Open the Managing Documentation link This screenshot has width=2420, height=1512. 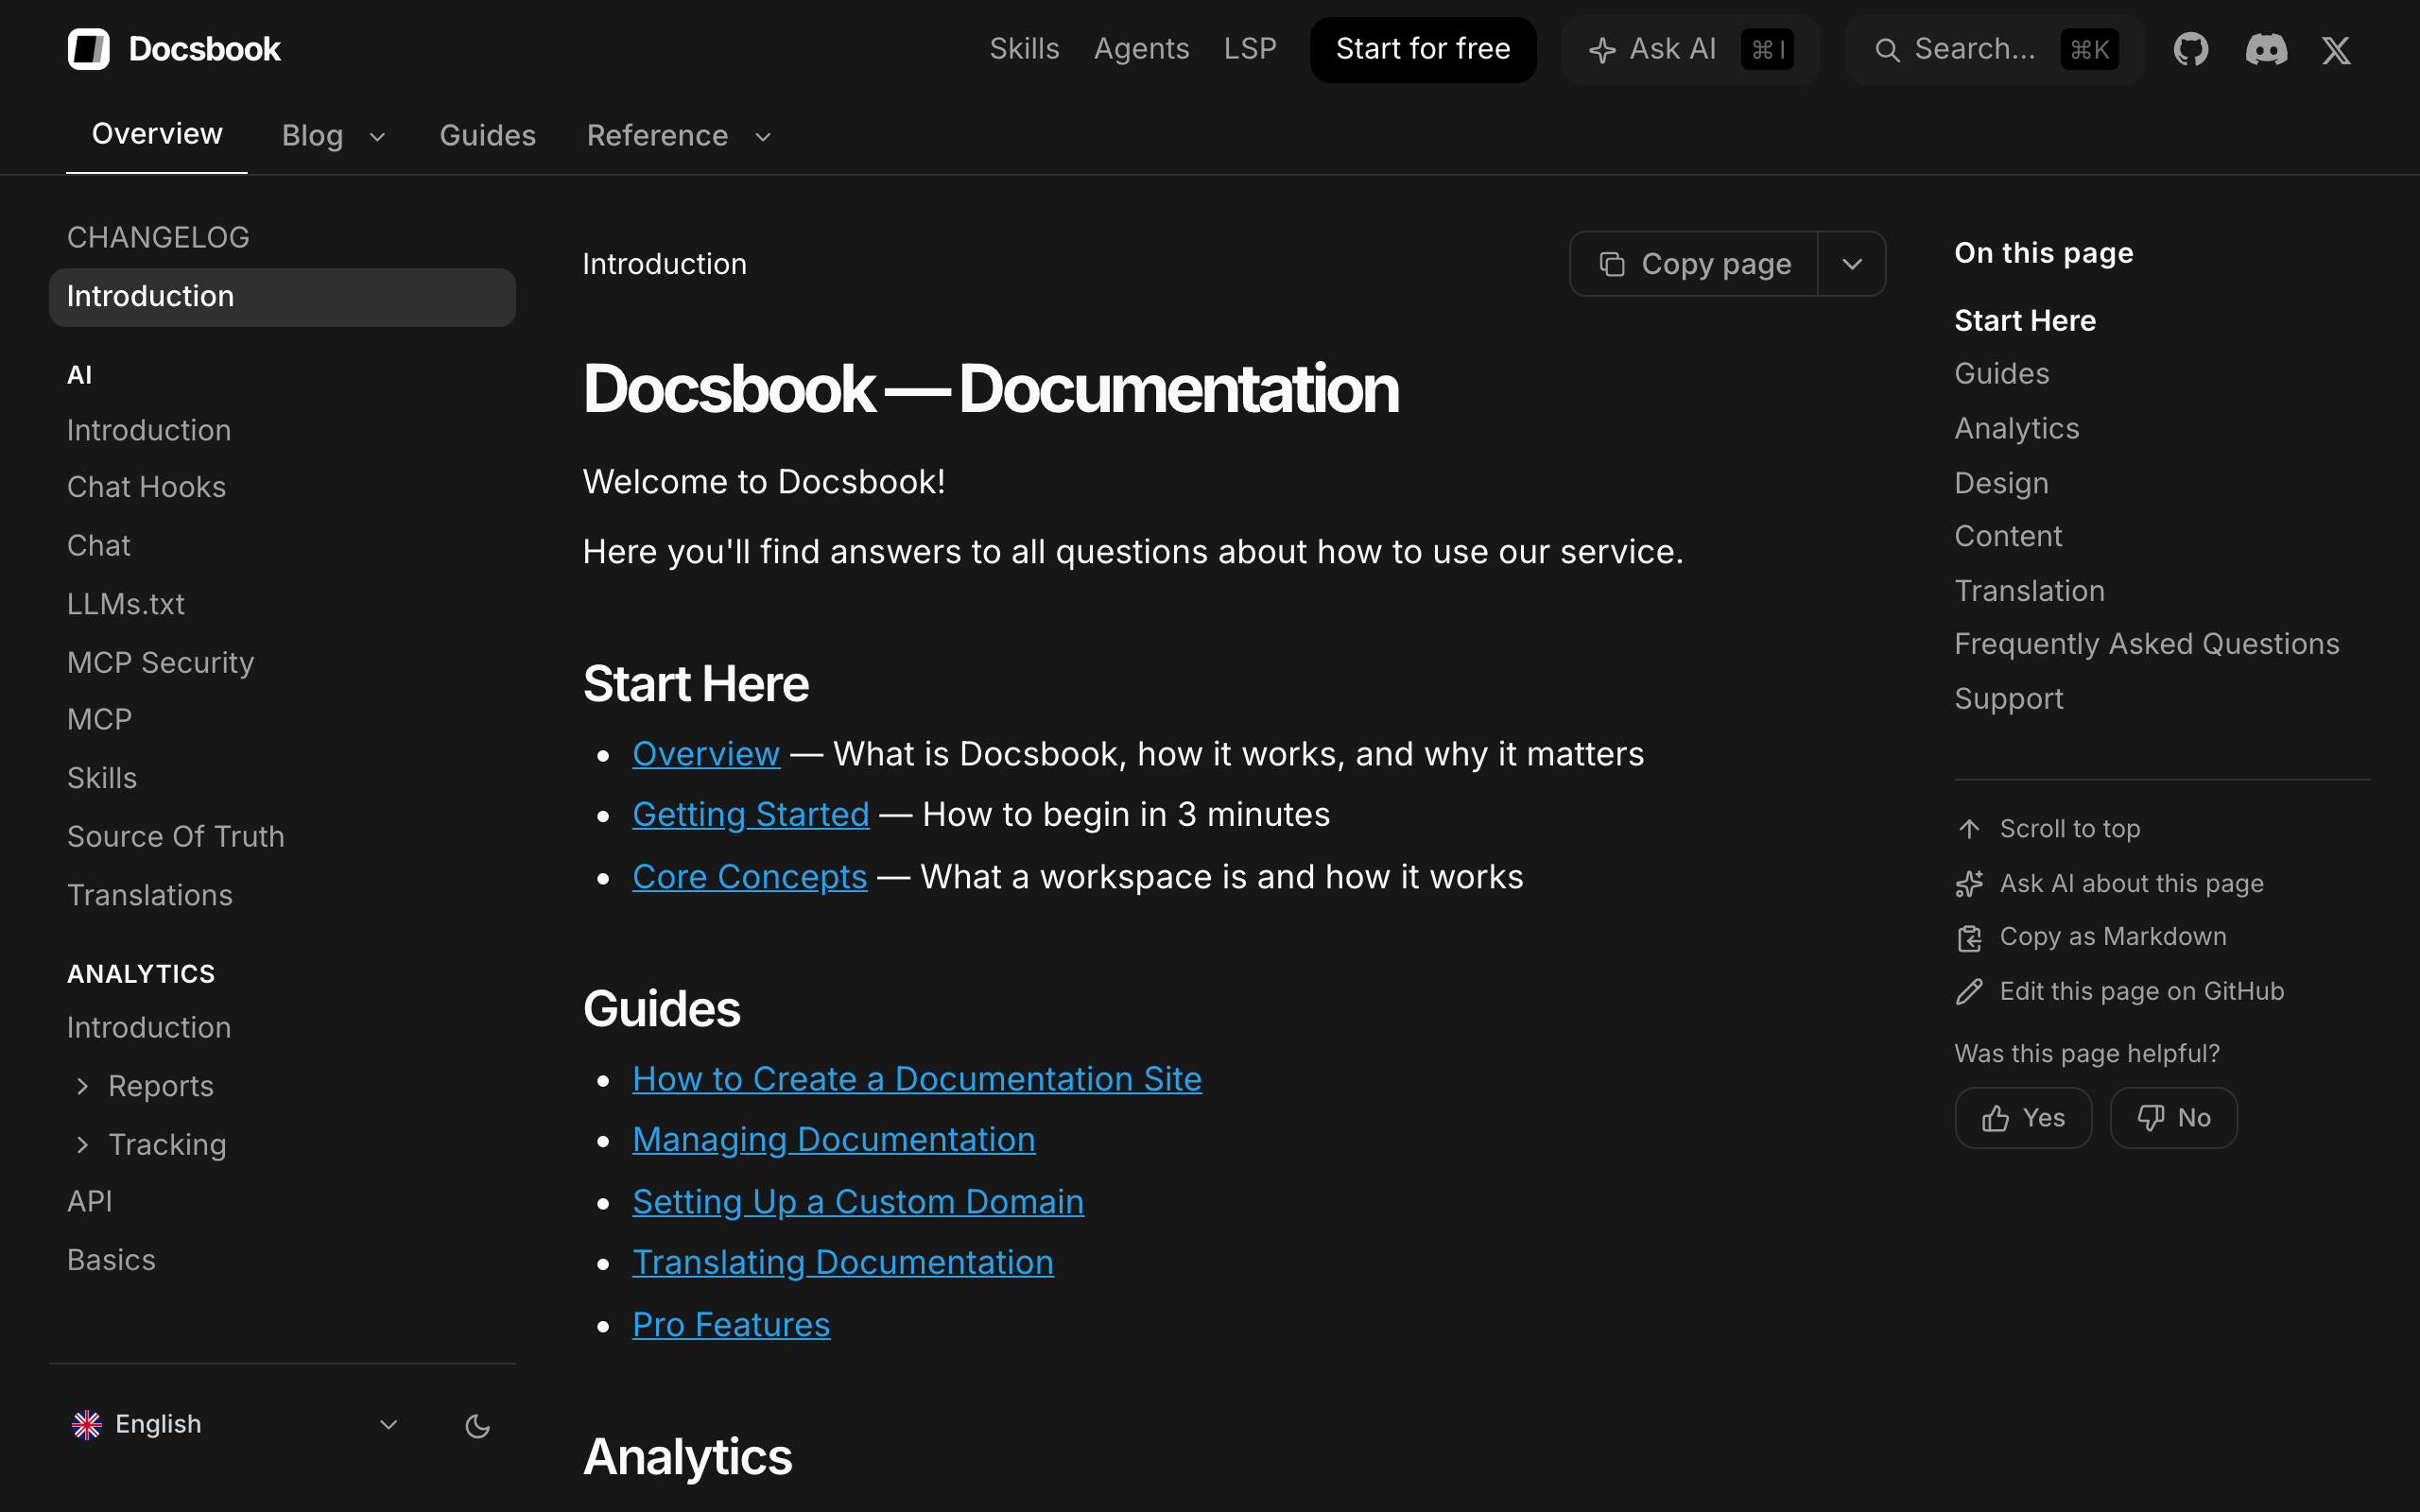click(x=834, y=1140)
